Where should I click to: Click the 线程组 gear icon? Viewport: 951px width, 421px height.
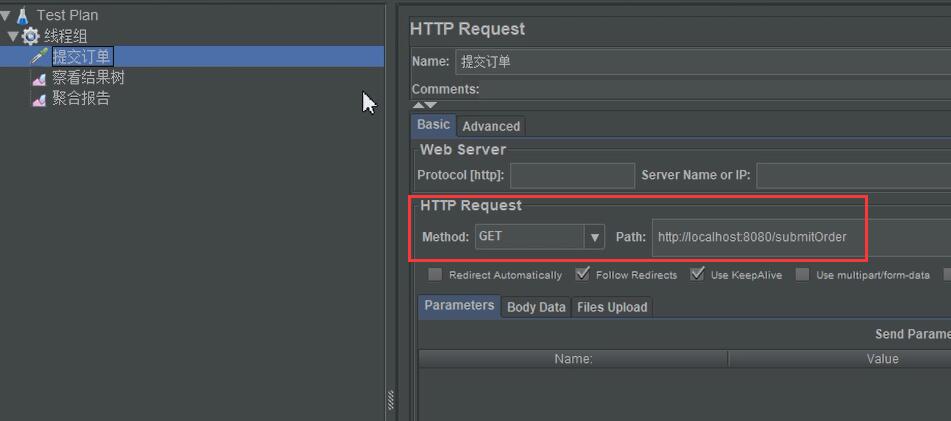pos(31,36)
